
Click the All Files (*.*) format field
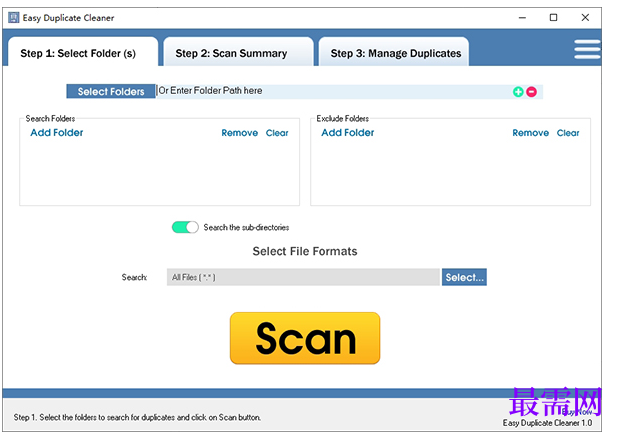(x=303, y=277)
